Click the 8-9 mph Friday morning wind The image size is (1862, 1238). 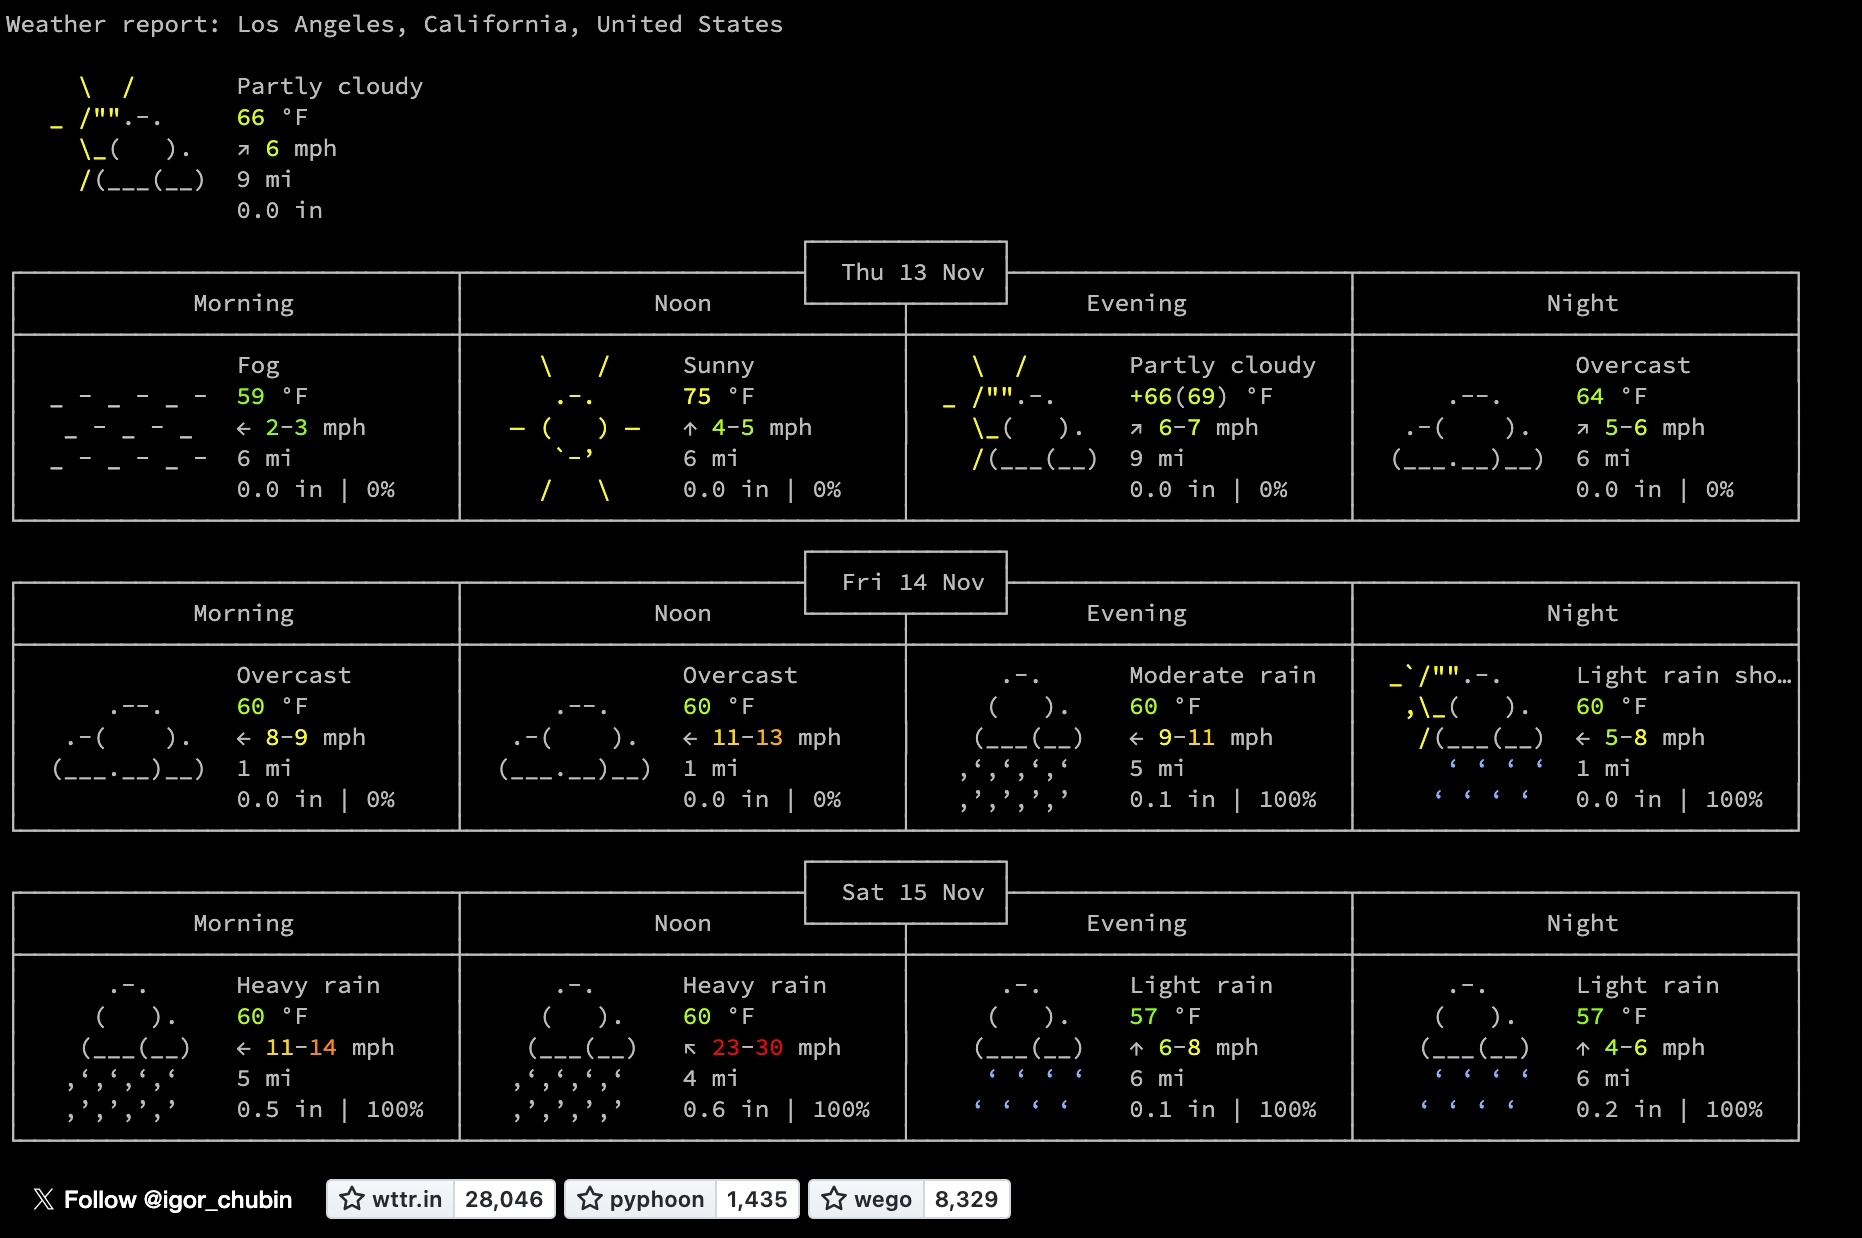(301, 737)
